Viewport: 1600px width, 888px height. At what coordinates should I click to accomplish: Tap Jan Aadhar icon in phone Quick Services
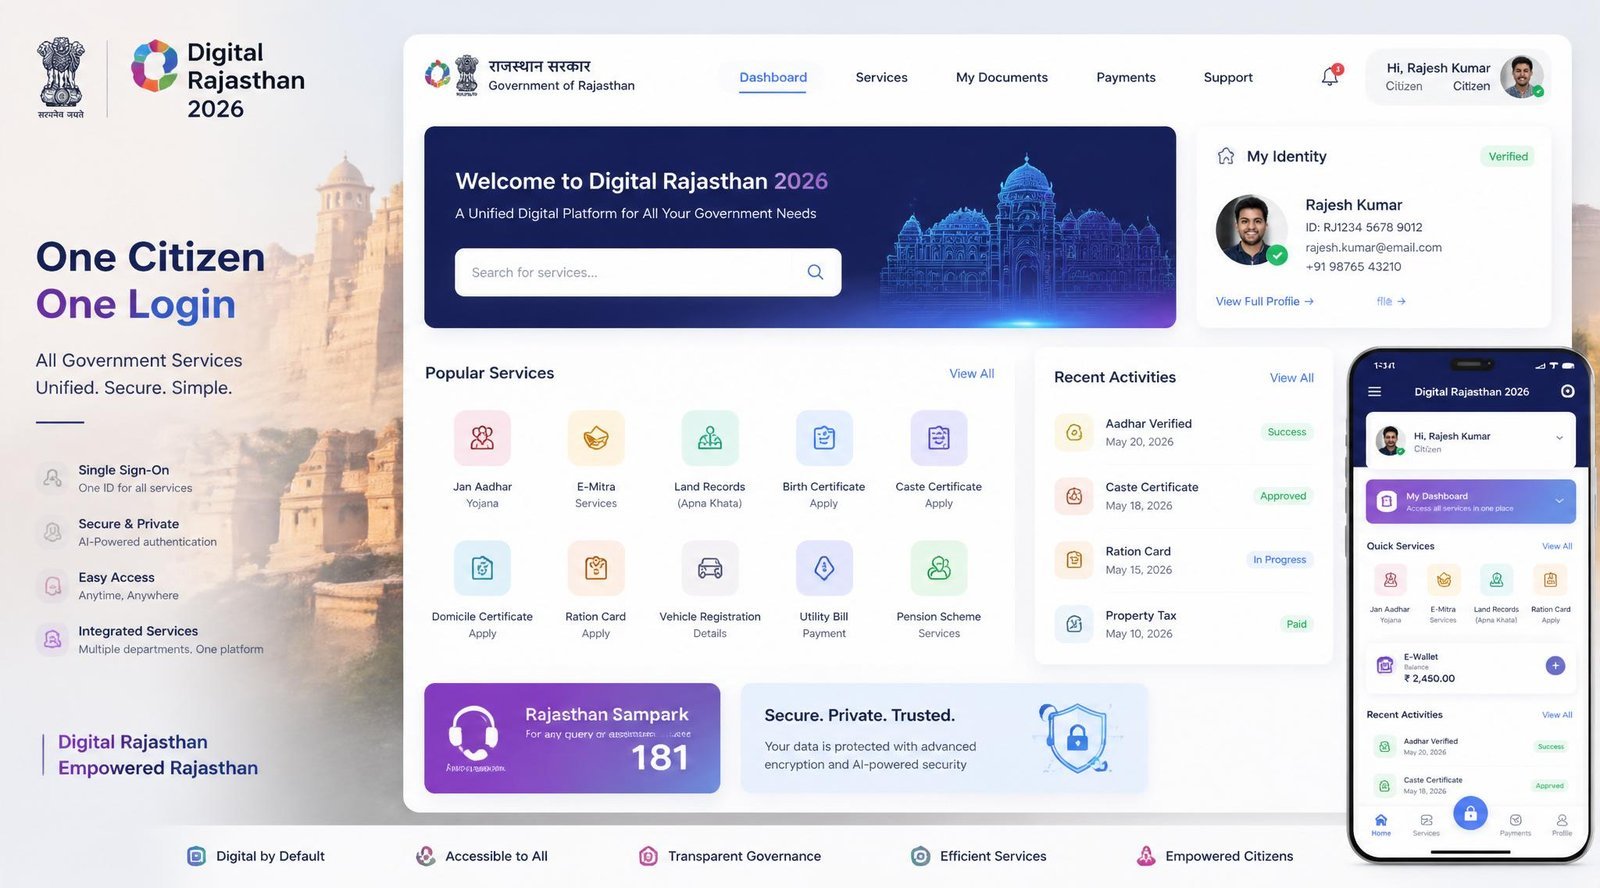(1390, 580)
